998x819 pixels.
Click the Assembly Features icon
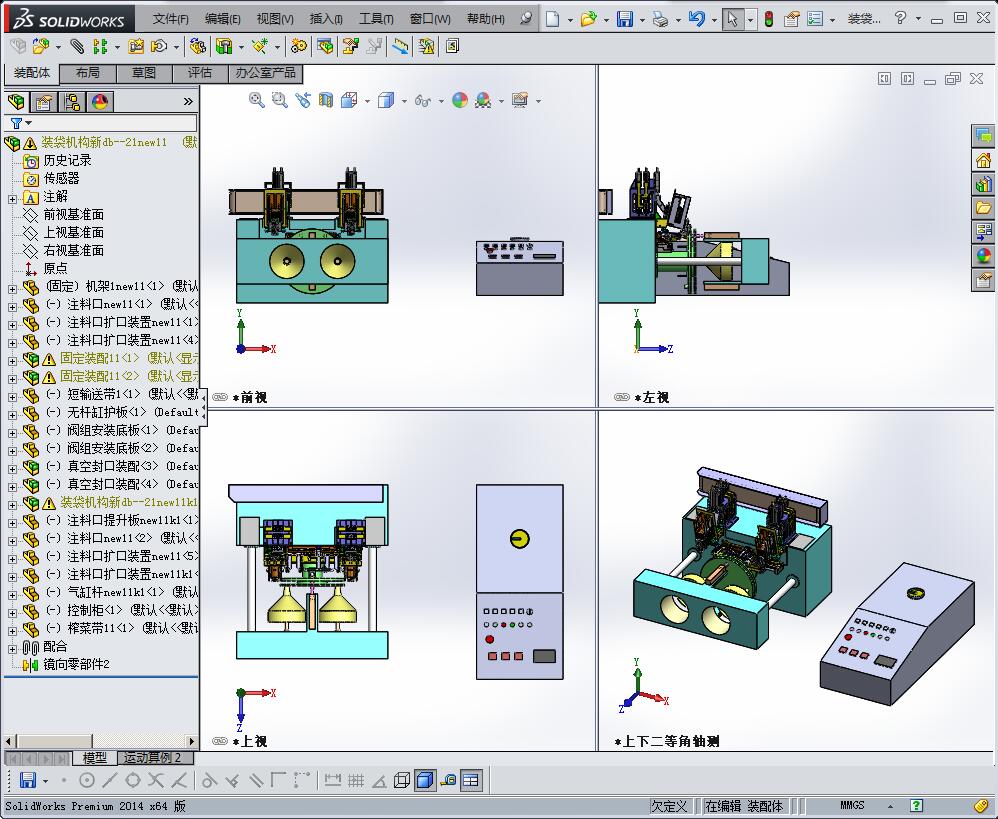(x=223, y=46)
